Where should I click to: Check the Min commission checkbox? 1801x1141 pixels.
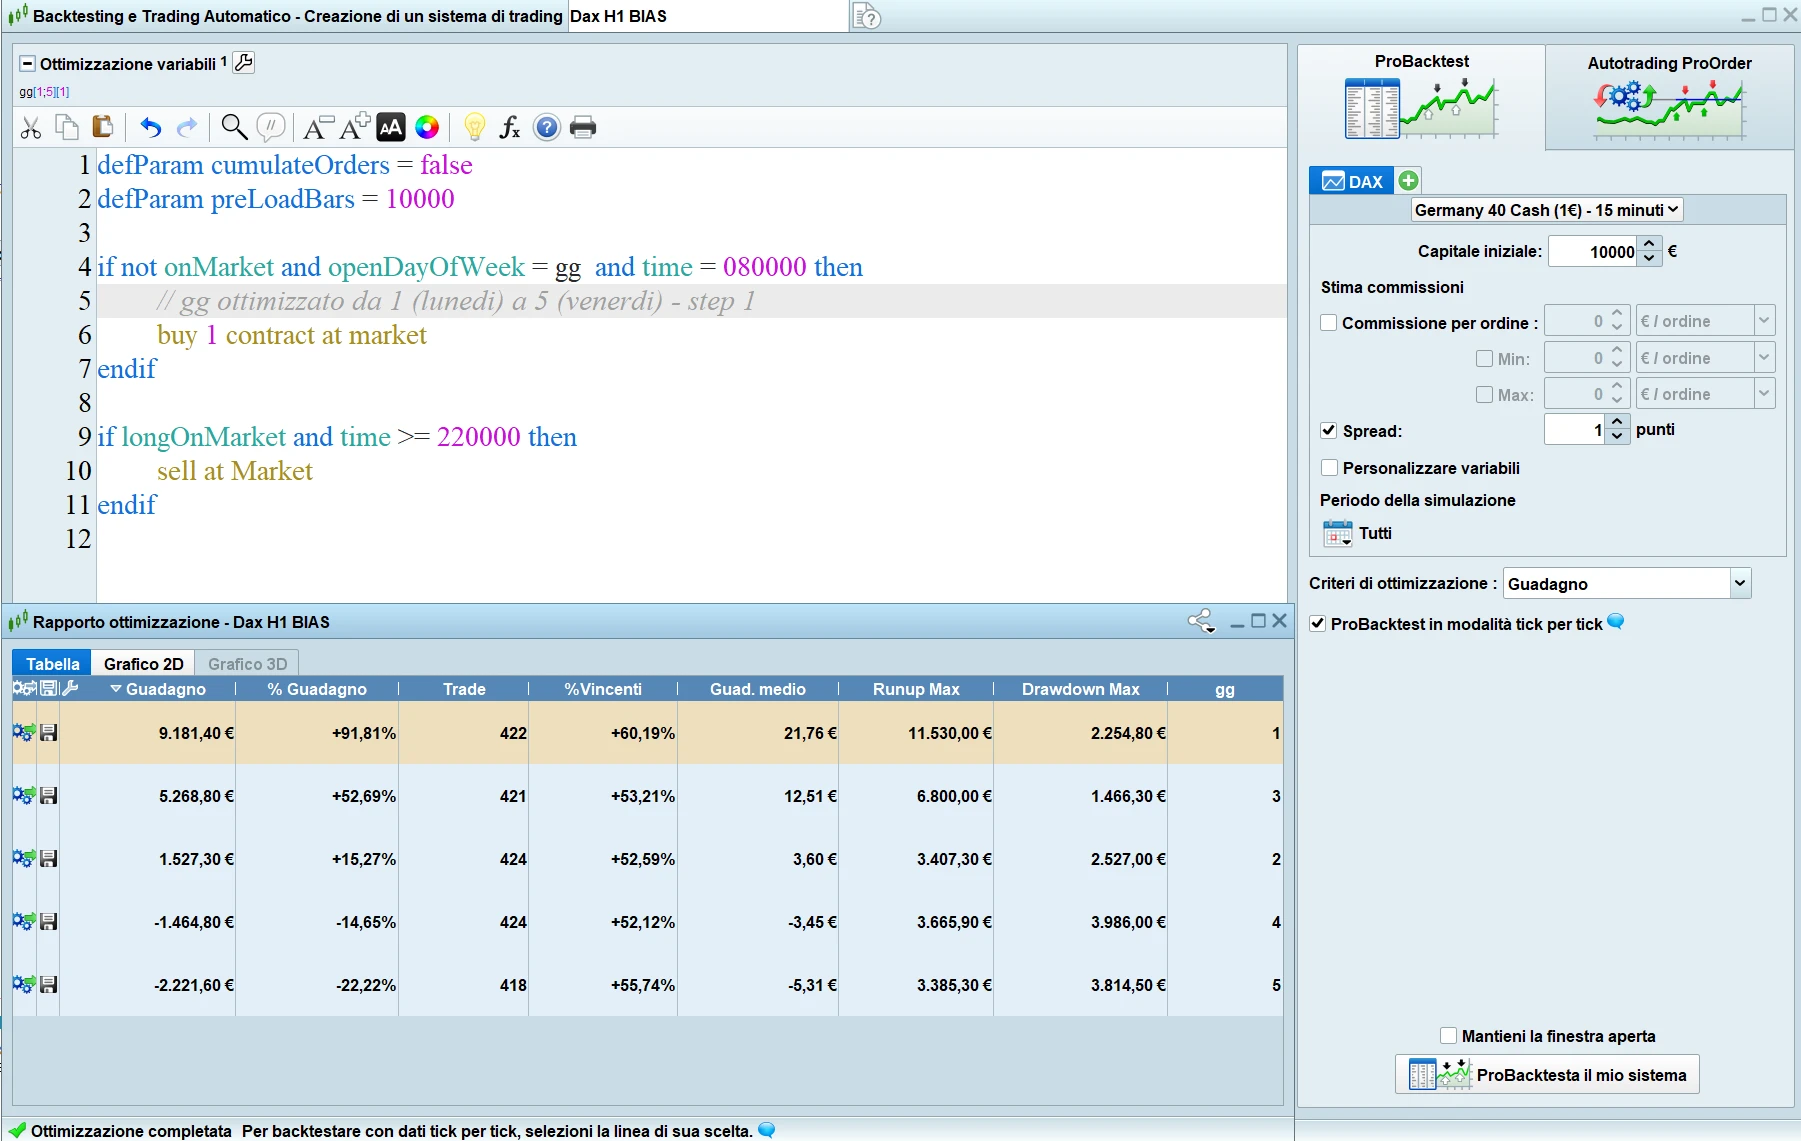(x=1485, y=359)
